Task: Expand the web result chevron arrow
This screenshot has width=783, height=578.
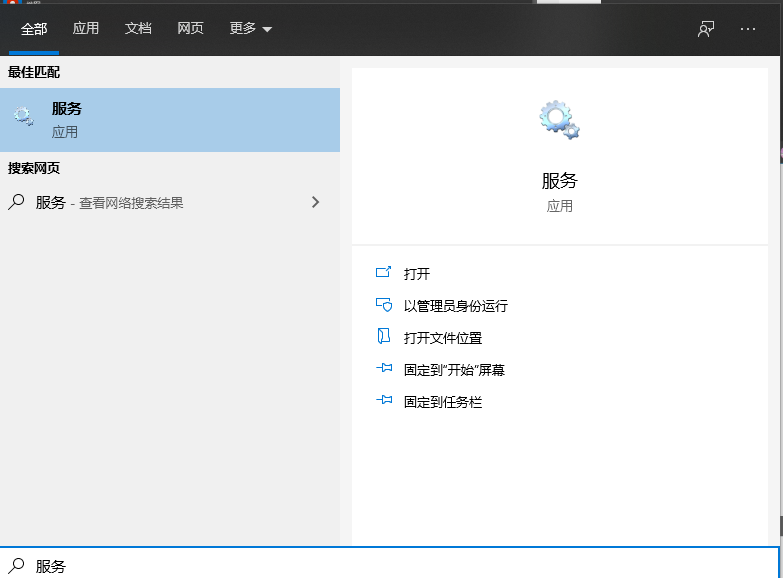Action: pos(315,202)
